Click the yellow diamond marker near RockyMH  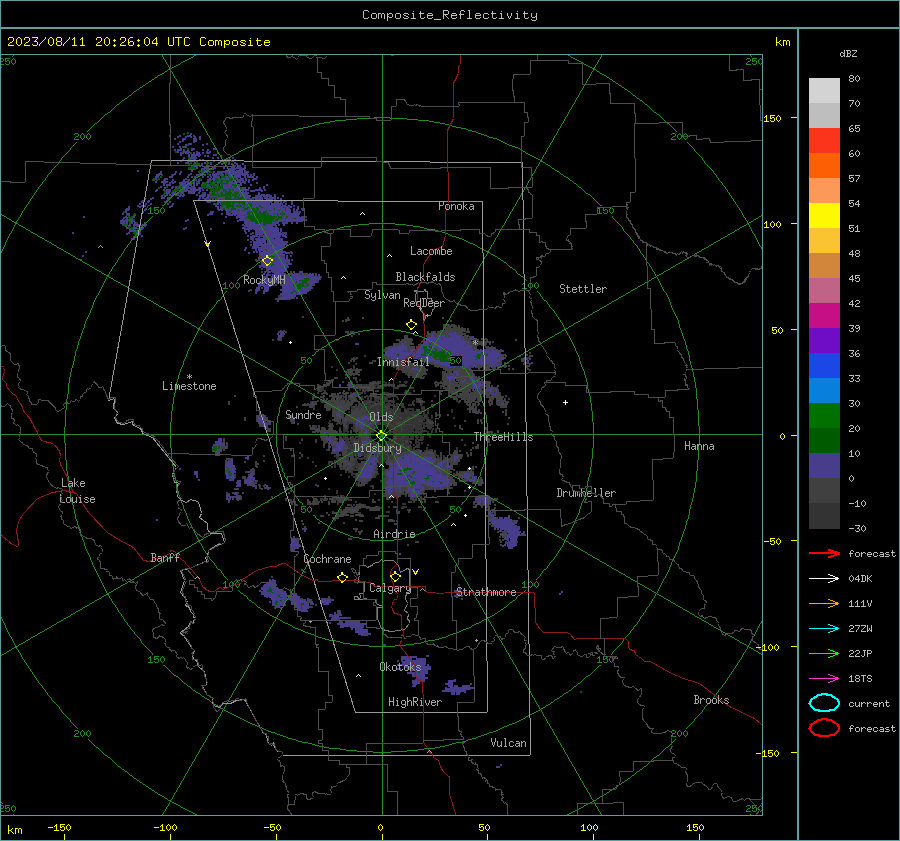point(267,261)
